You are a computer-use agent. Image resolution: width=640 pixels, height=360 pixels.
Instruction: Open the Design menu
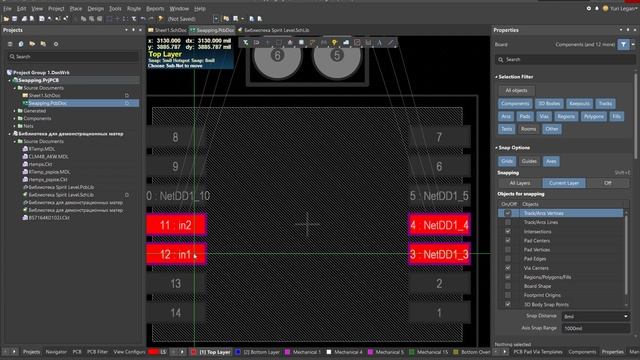click(96, 8)
